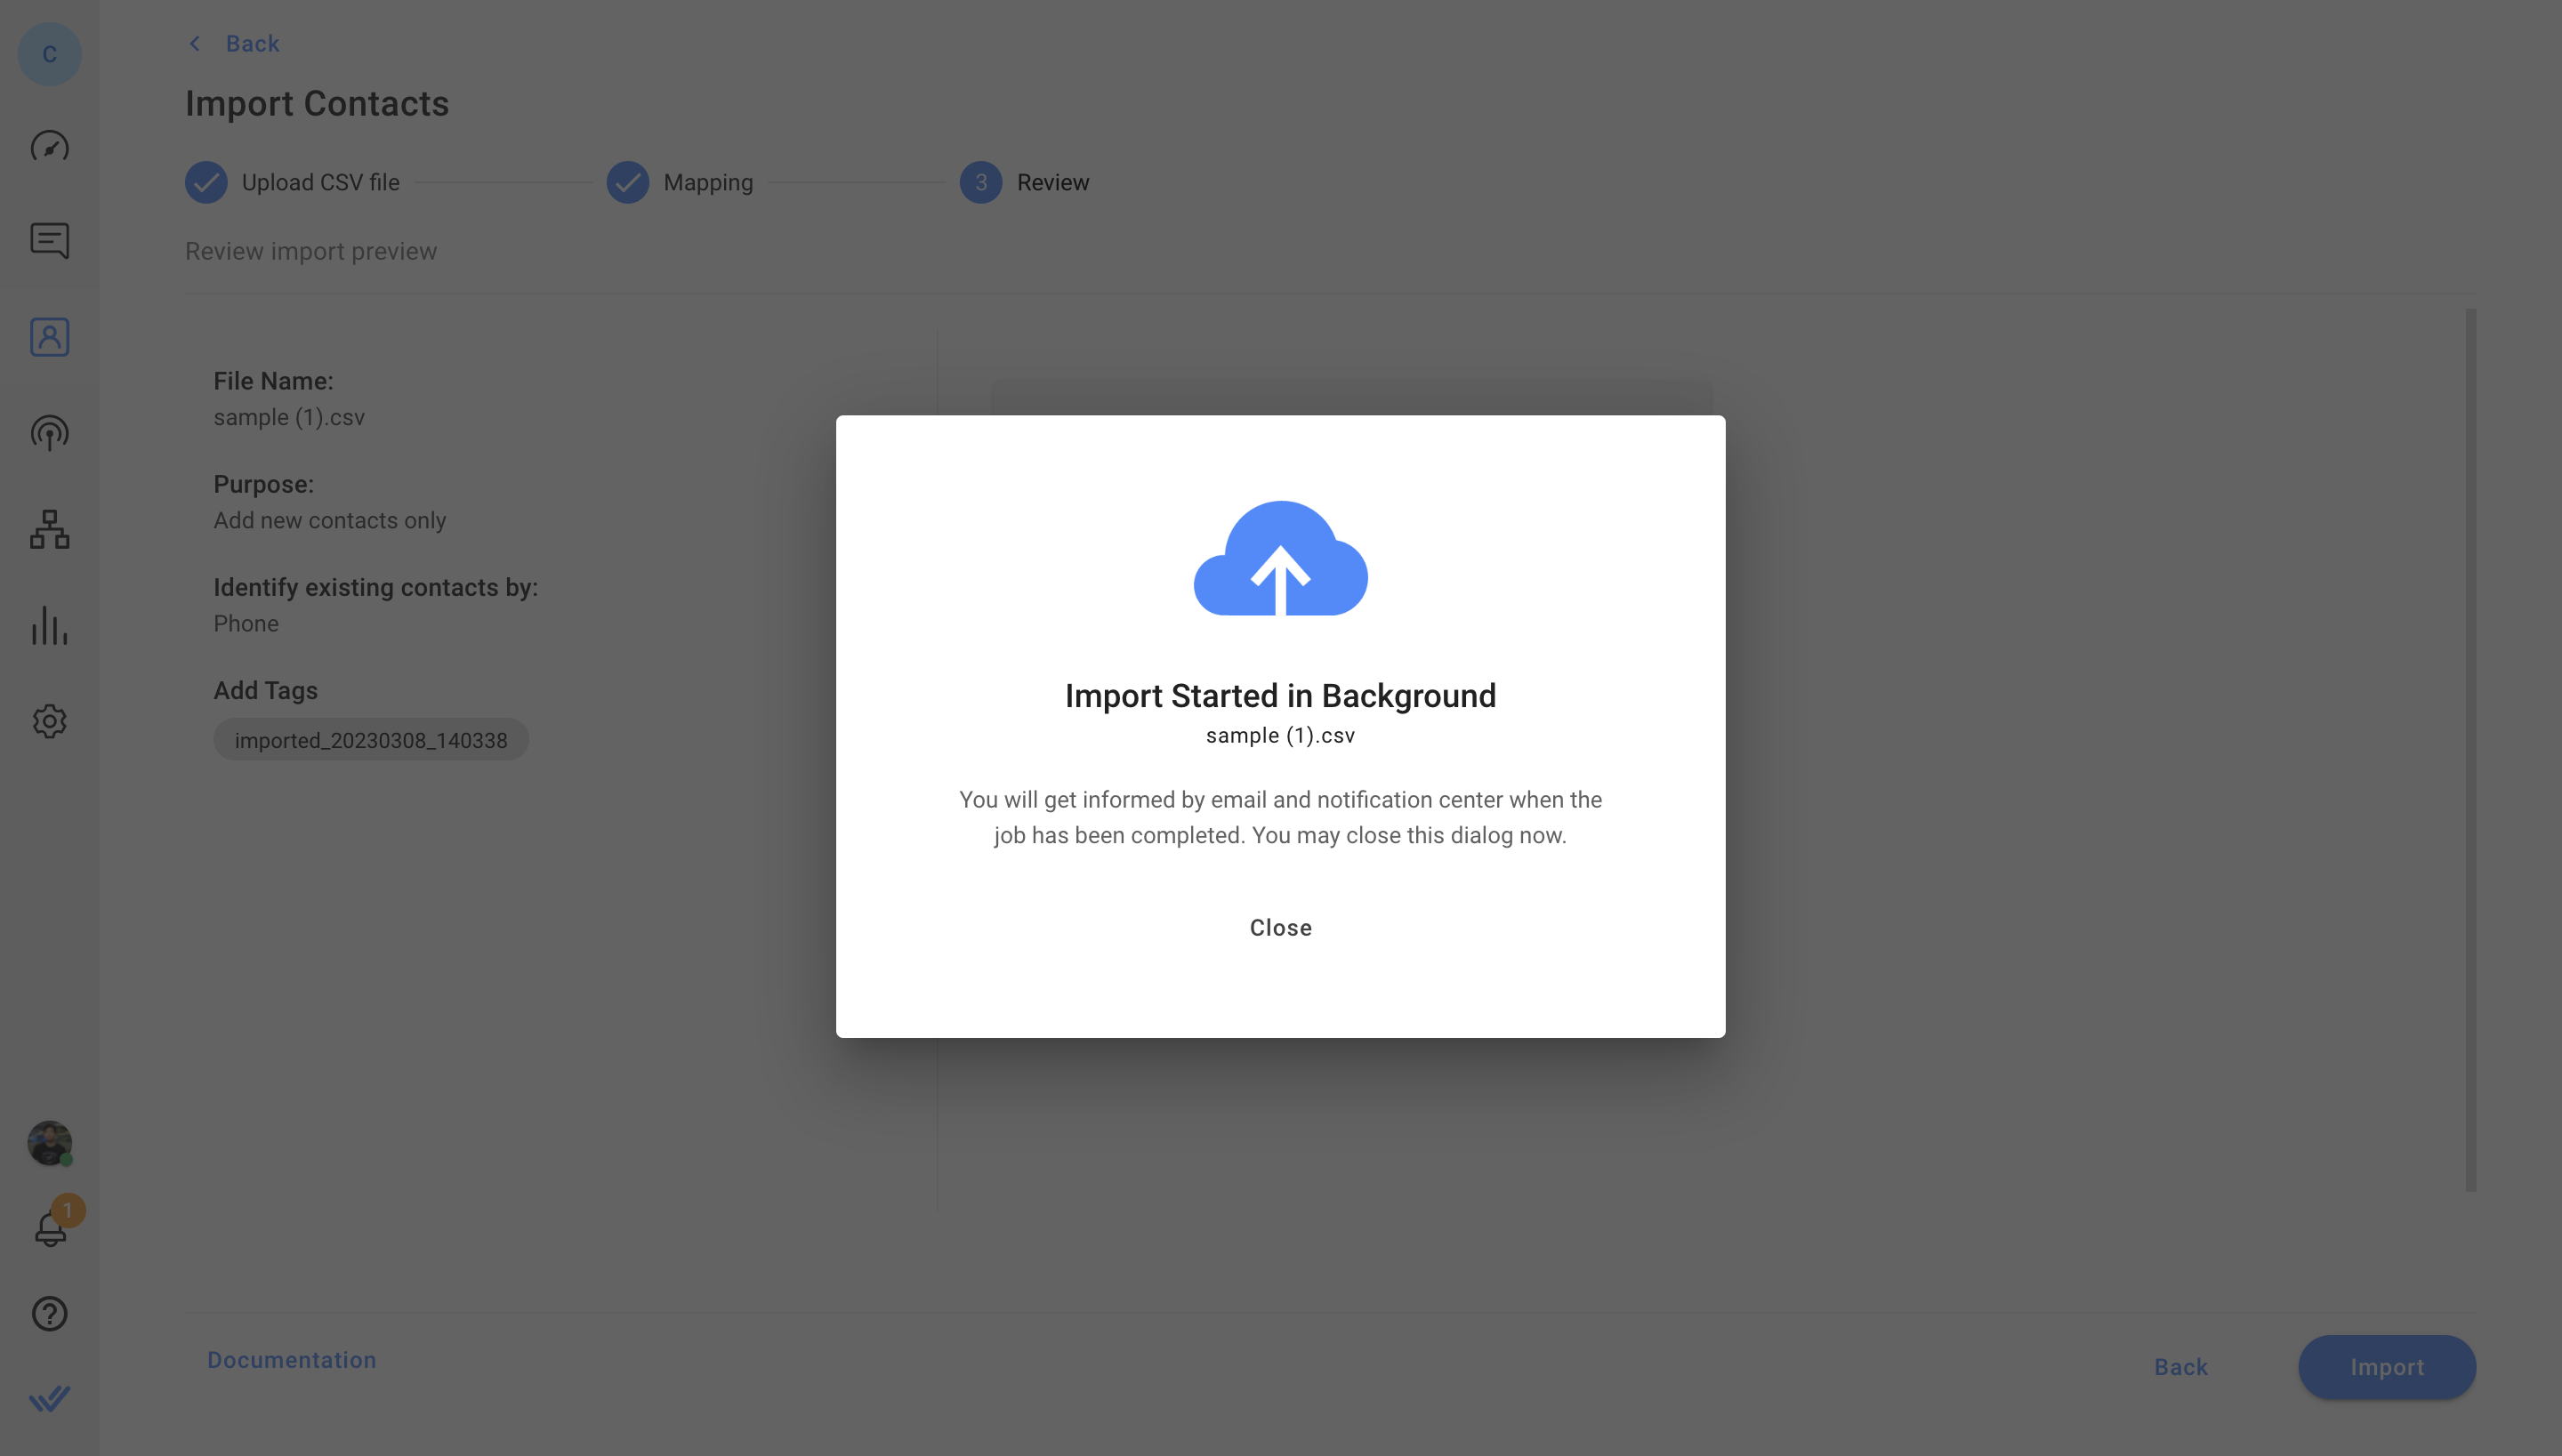Screen dimensions: 2562x1456
Task: Open the Reports bar chart icon
Action: [x=49, y=625]
